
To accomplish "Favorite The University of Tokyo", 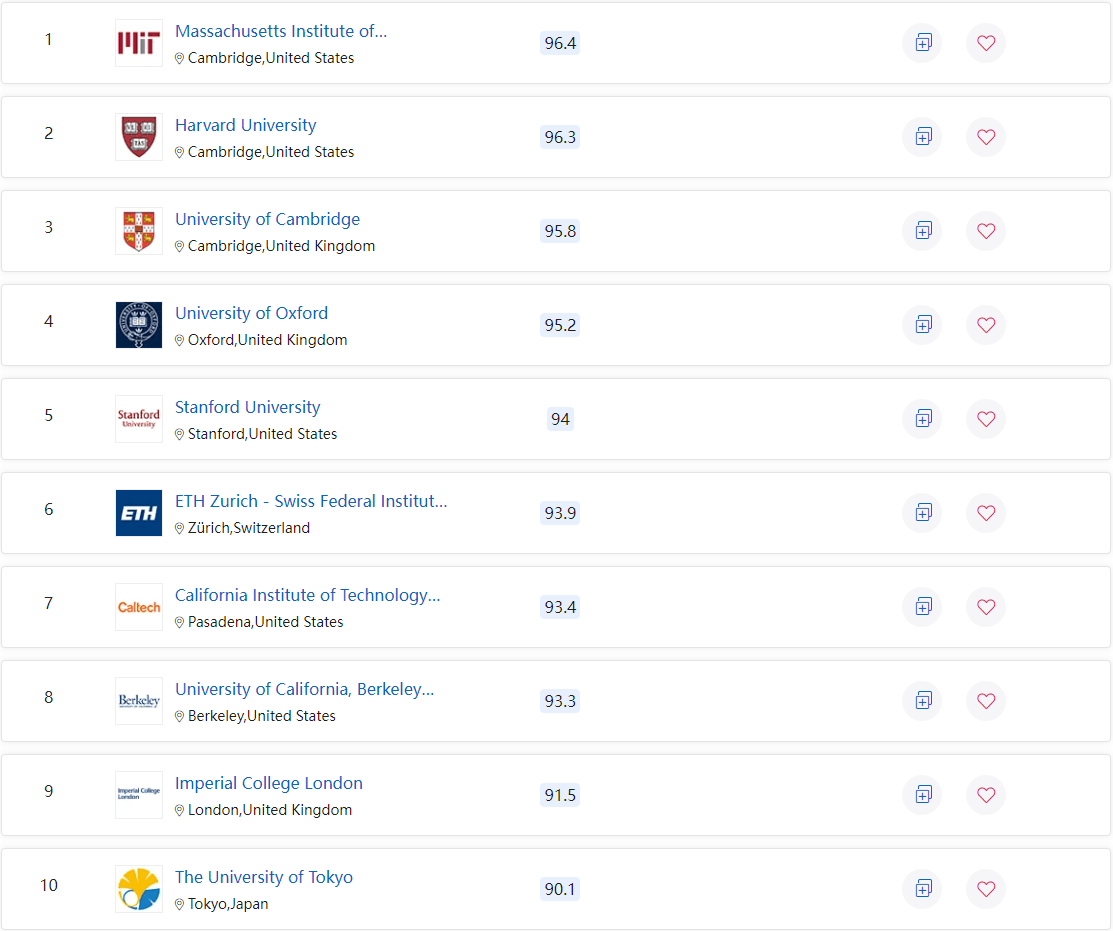I will tap(986, 889).
